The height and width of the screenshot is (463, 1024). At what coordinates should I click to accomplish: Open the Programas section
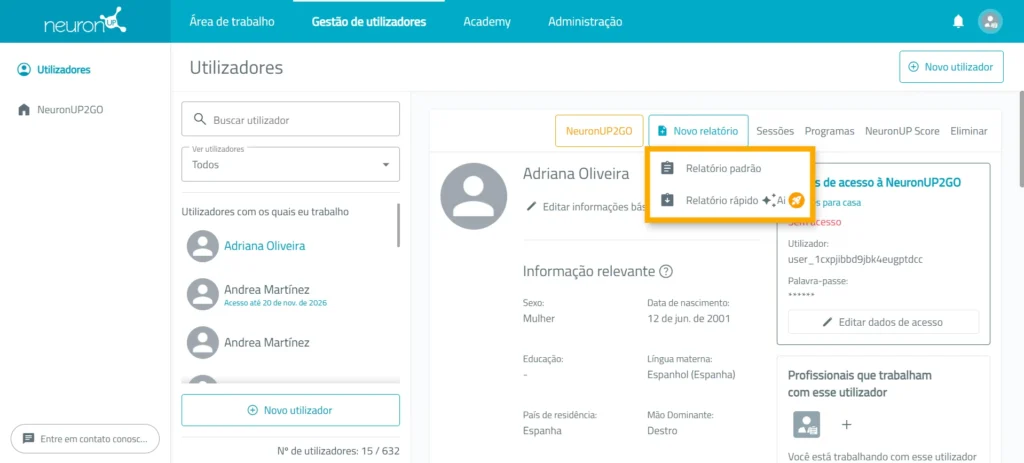point(829,131)
